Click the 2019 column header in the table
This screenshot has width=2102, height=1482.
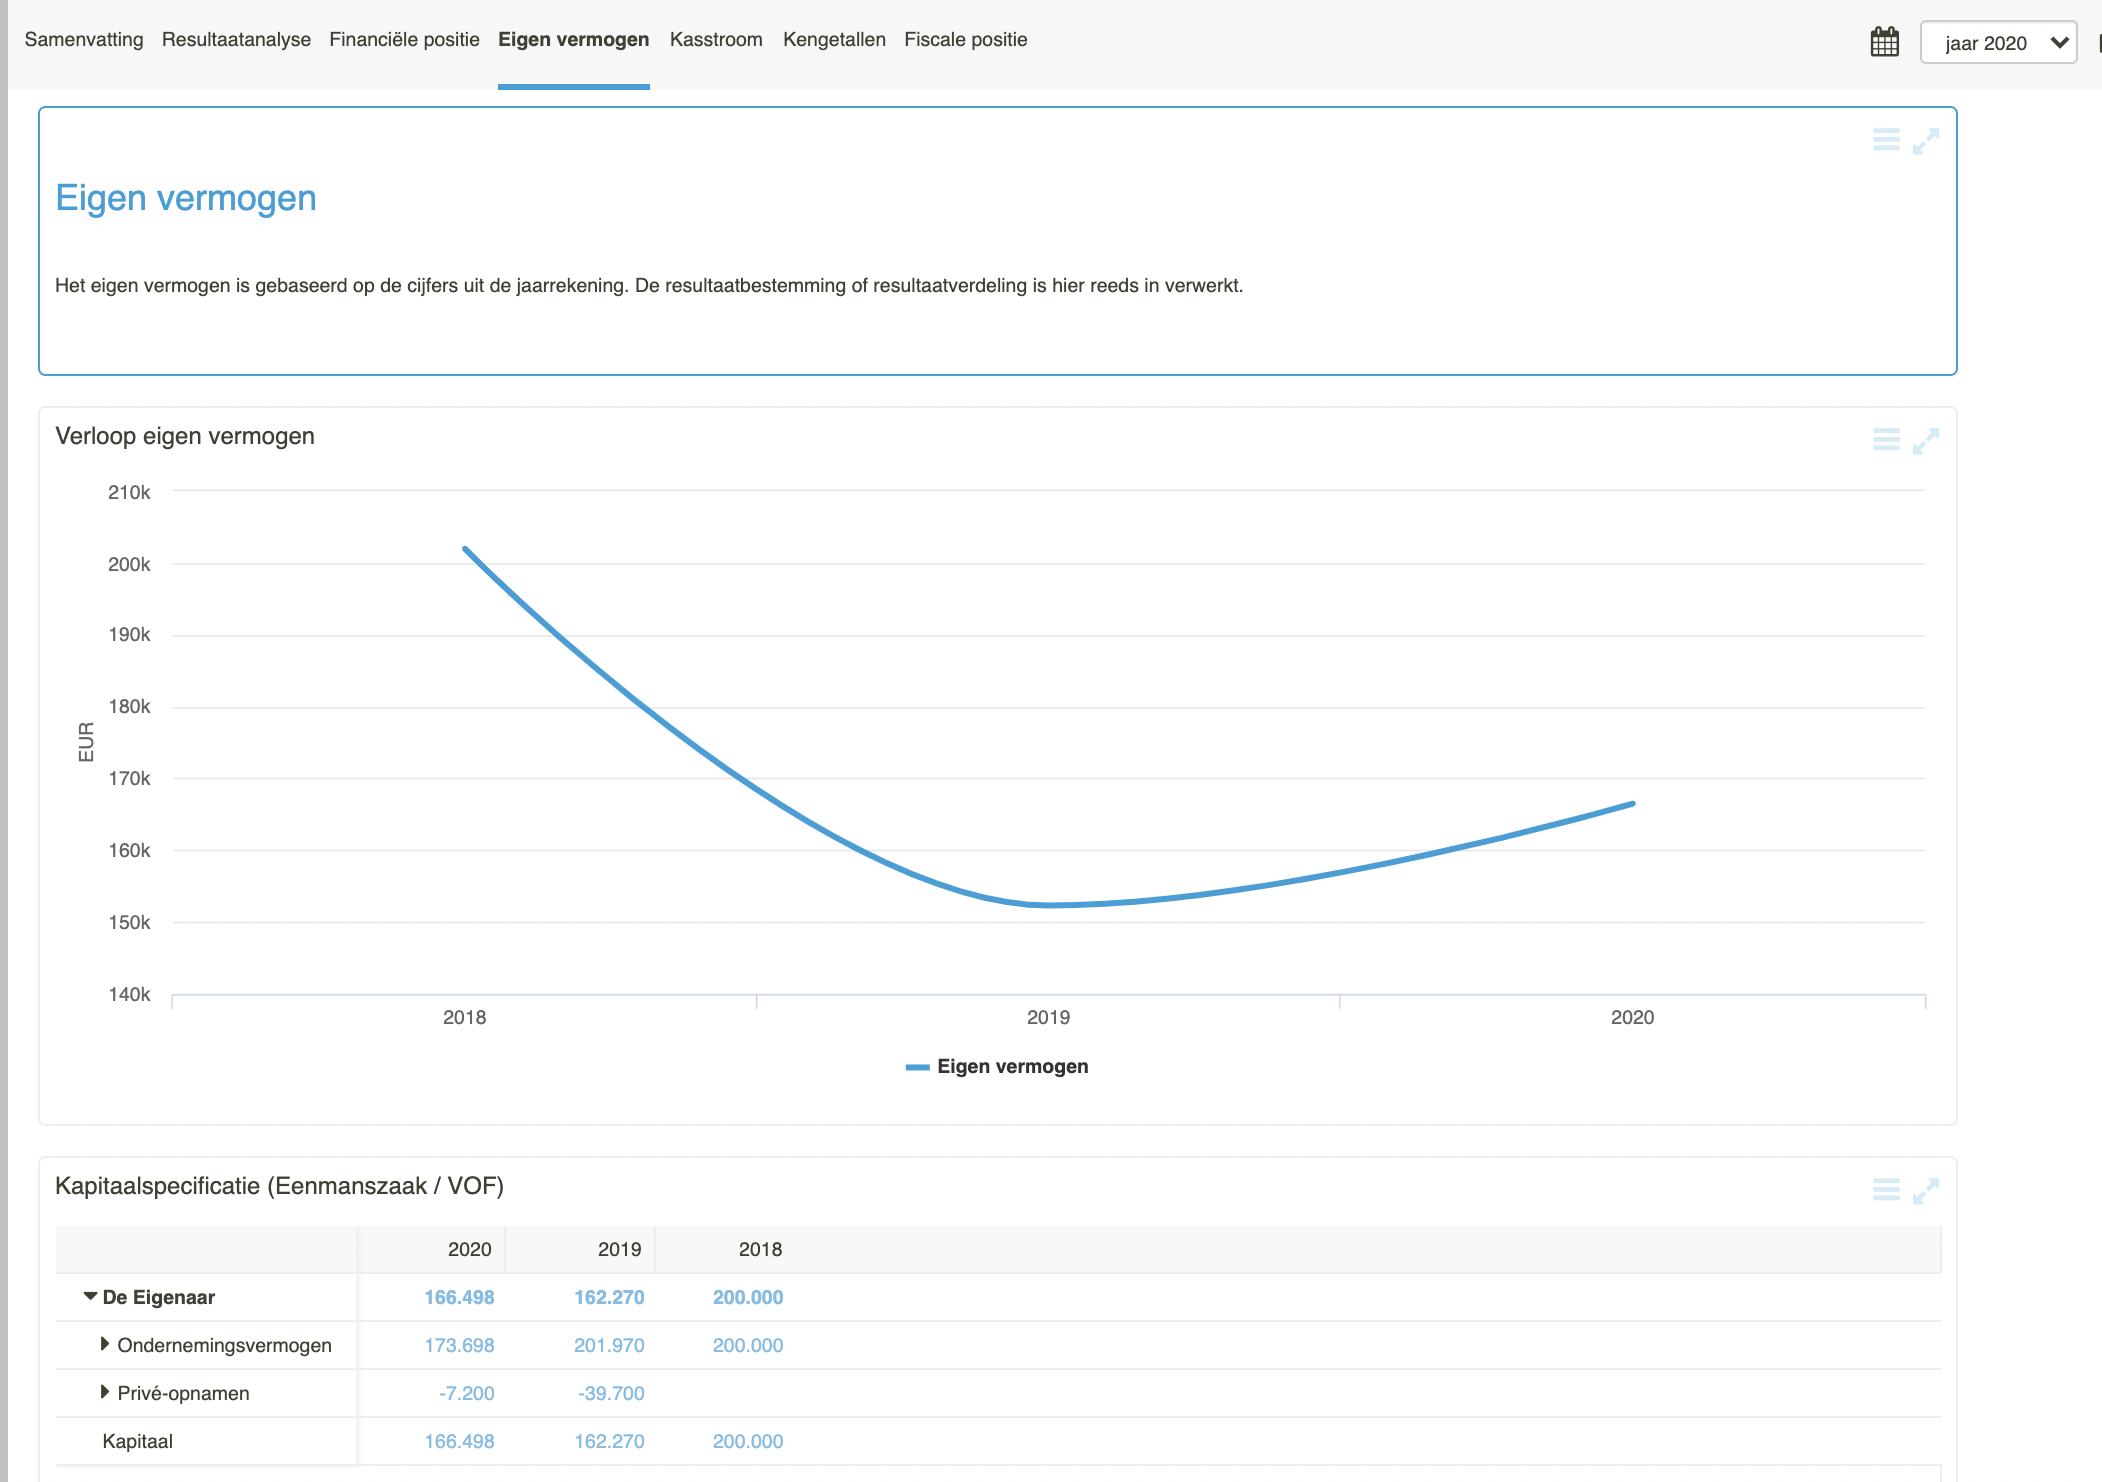620,1250
